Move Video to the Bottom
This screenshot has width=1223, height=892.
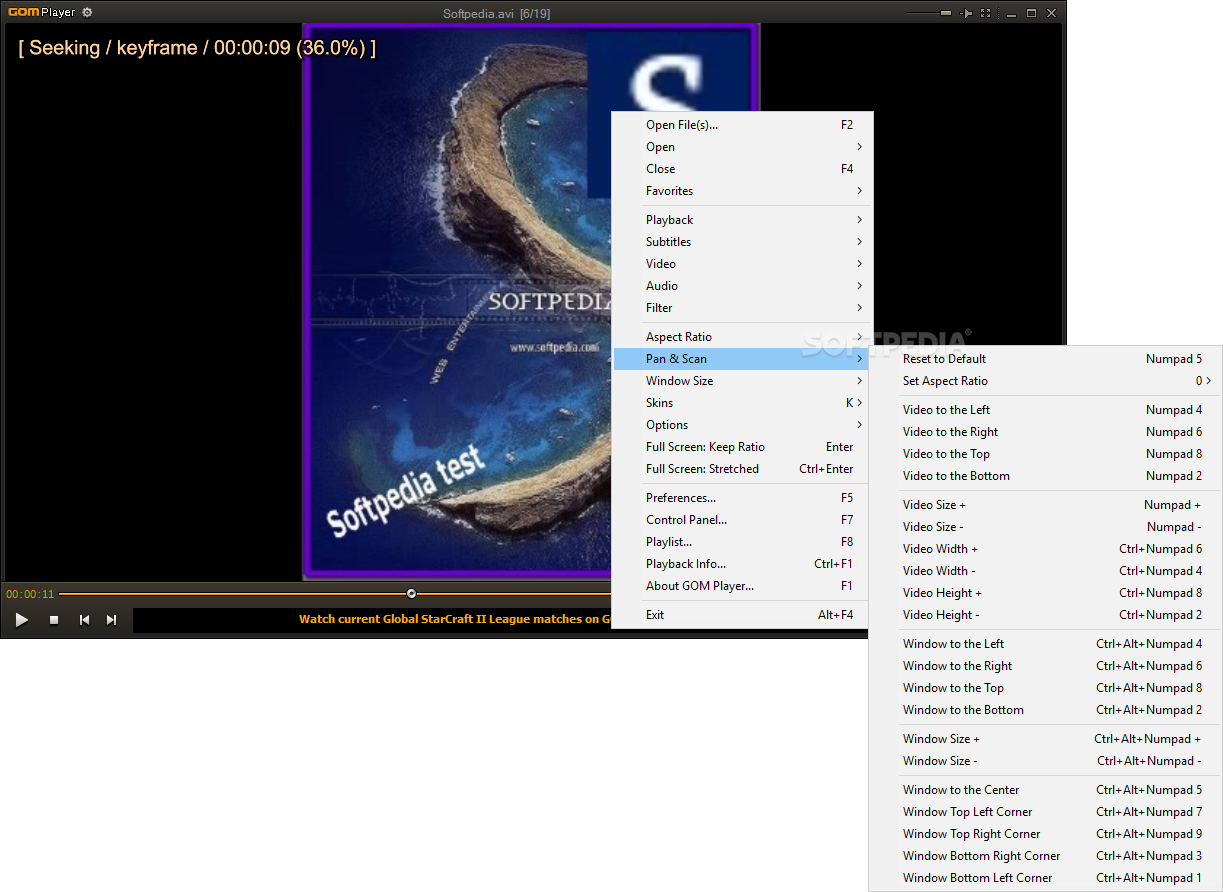(x=1046, y=476)
